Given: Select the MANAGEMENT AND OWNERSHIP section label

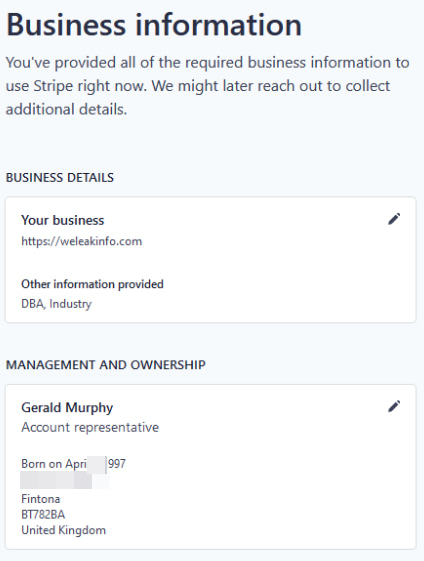Looking at the screenshot, I should point(106,365).
